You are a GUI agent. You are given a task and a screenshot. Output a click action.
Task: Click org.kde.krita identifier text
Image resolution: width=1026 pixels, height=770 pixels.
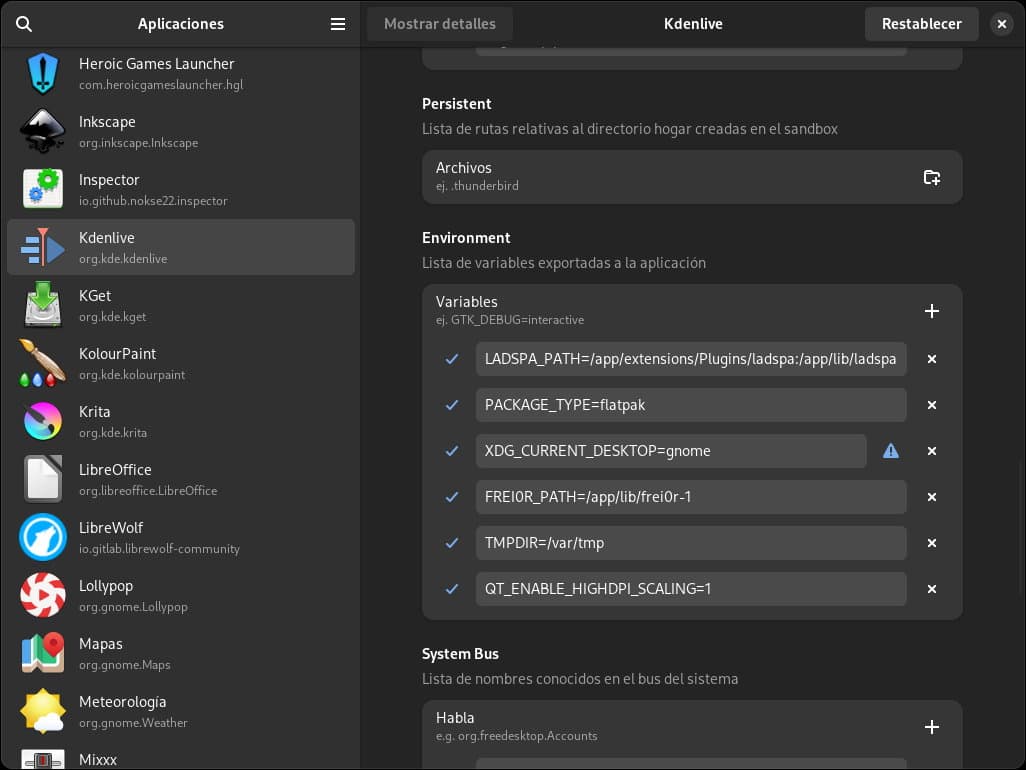pos(113,432)
